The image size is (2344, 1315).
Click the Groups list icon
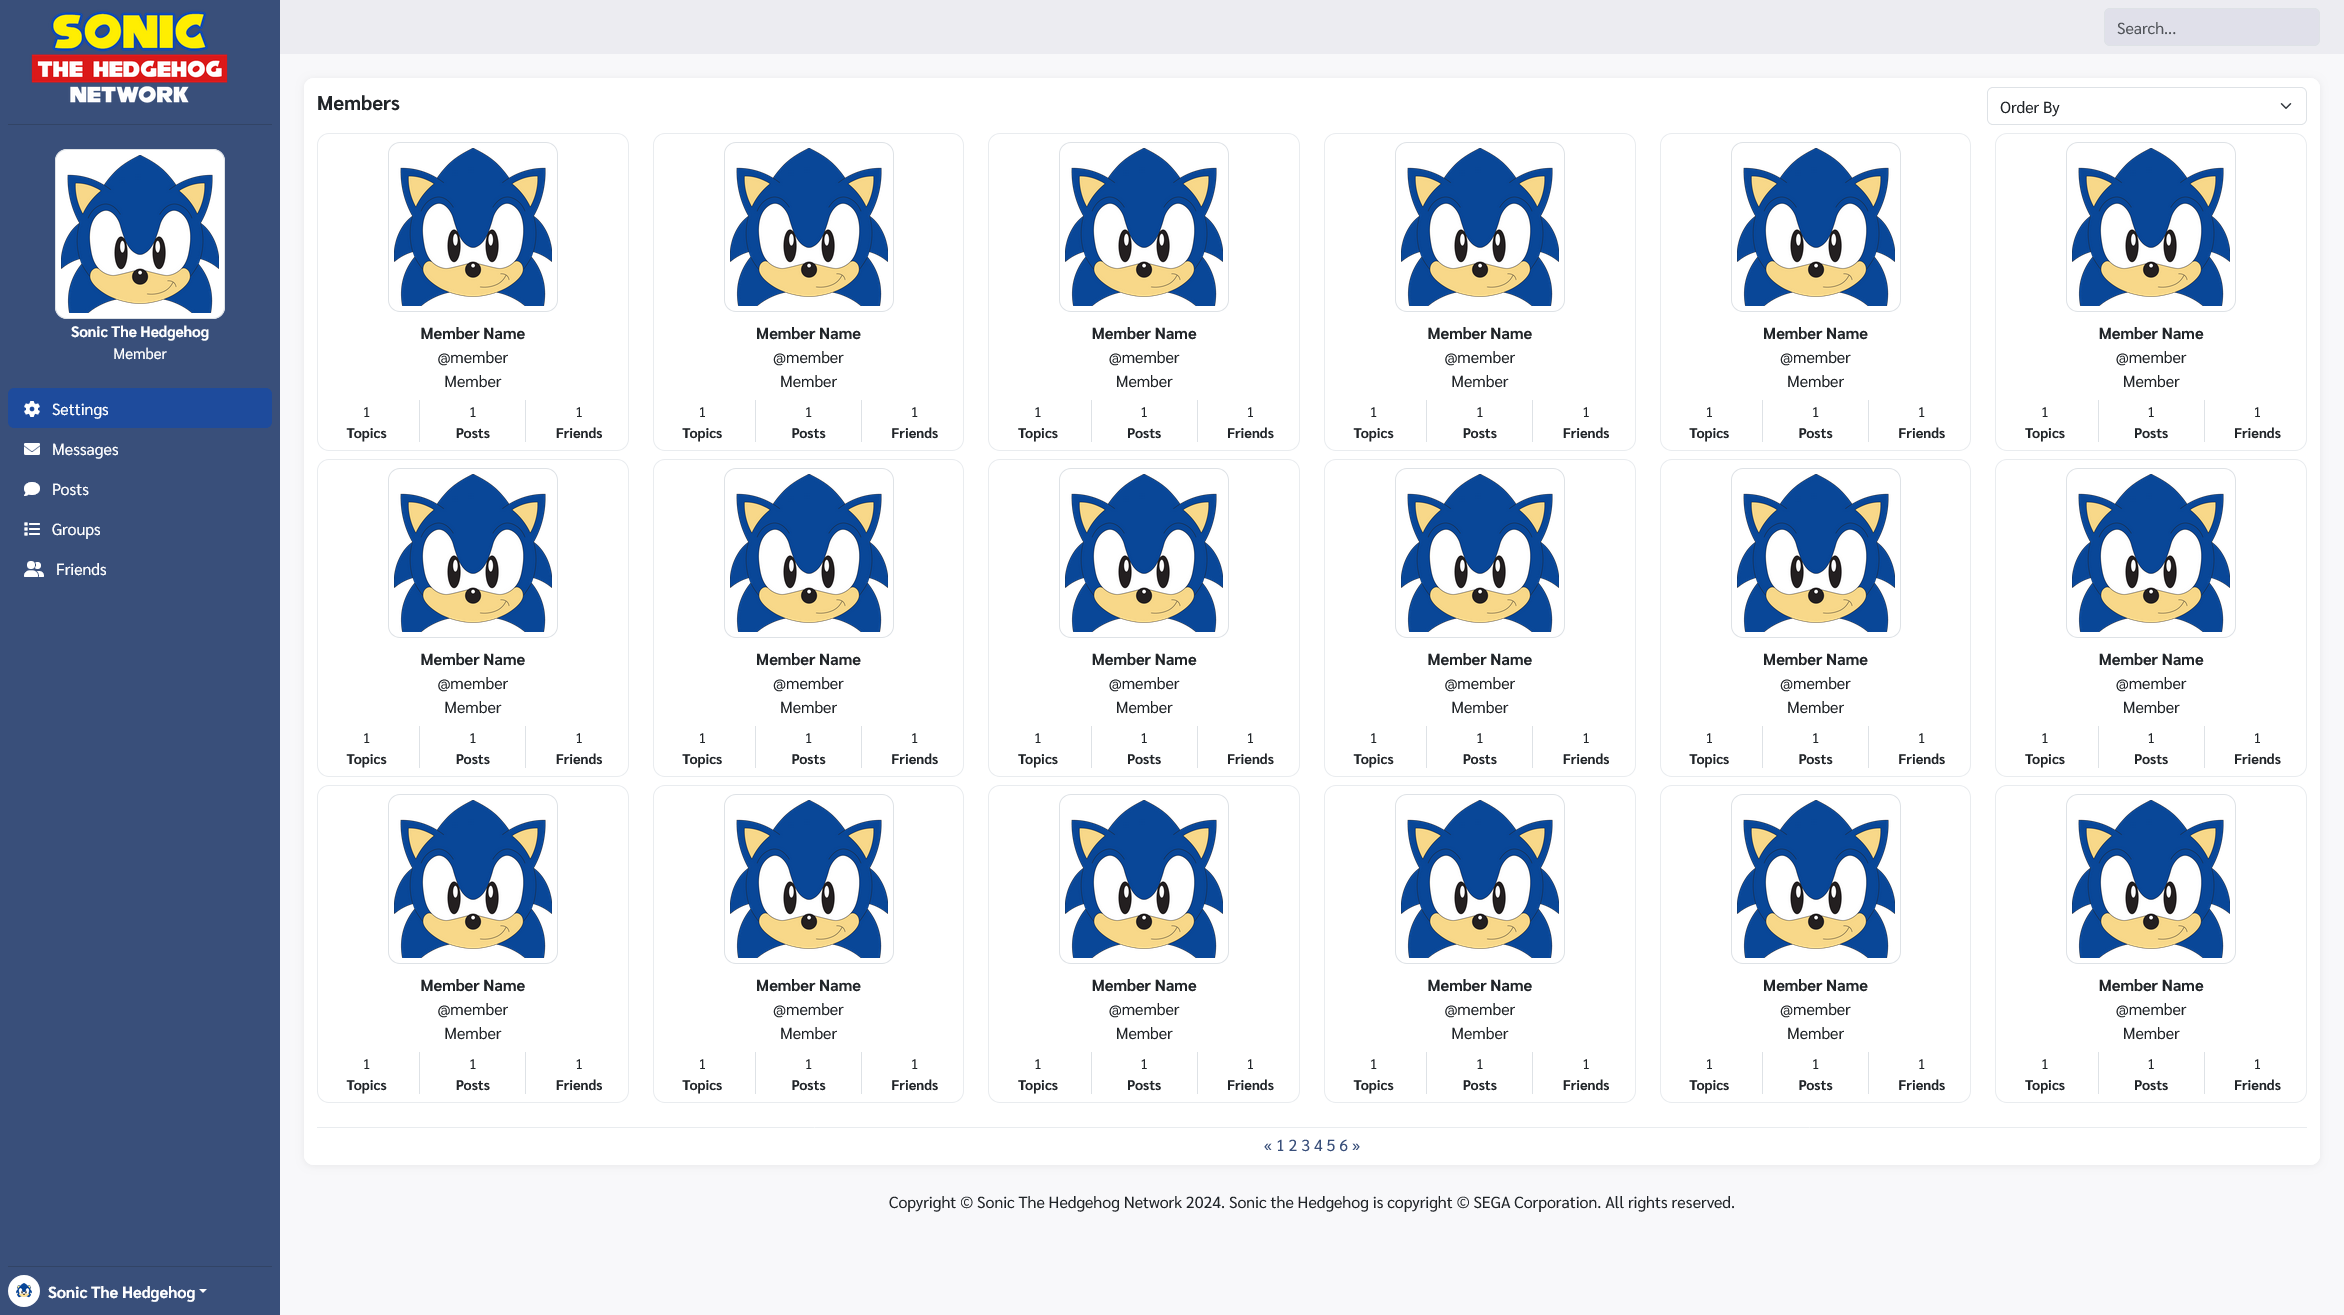pos(32,529)
